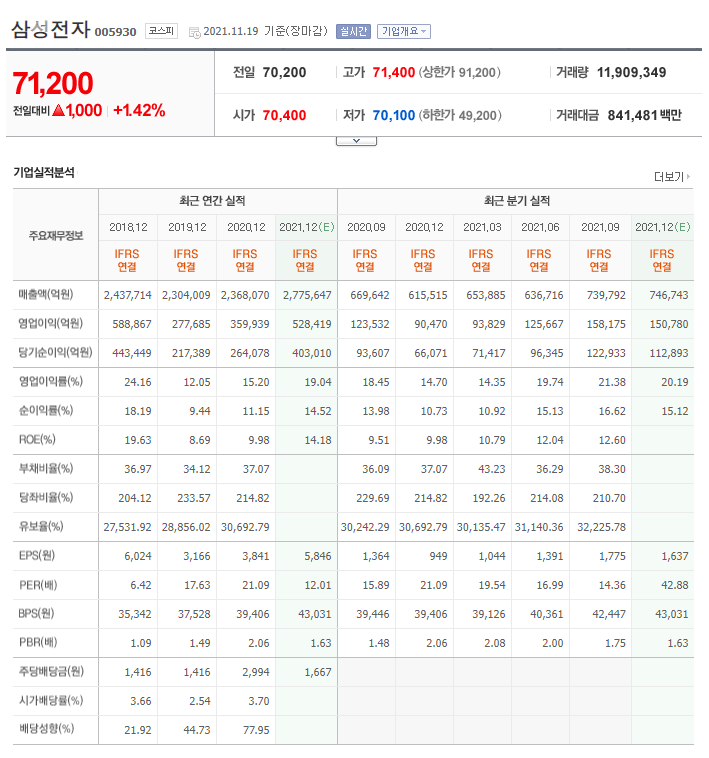Click the 저가 value 70,100

pyautogui.click(x=393, y=116)
